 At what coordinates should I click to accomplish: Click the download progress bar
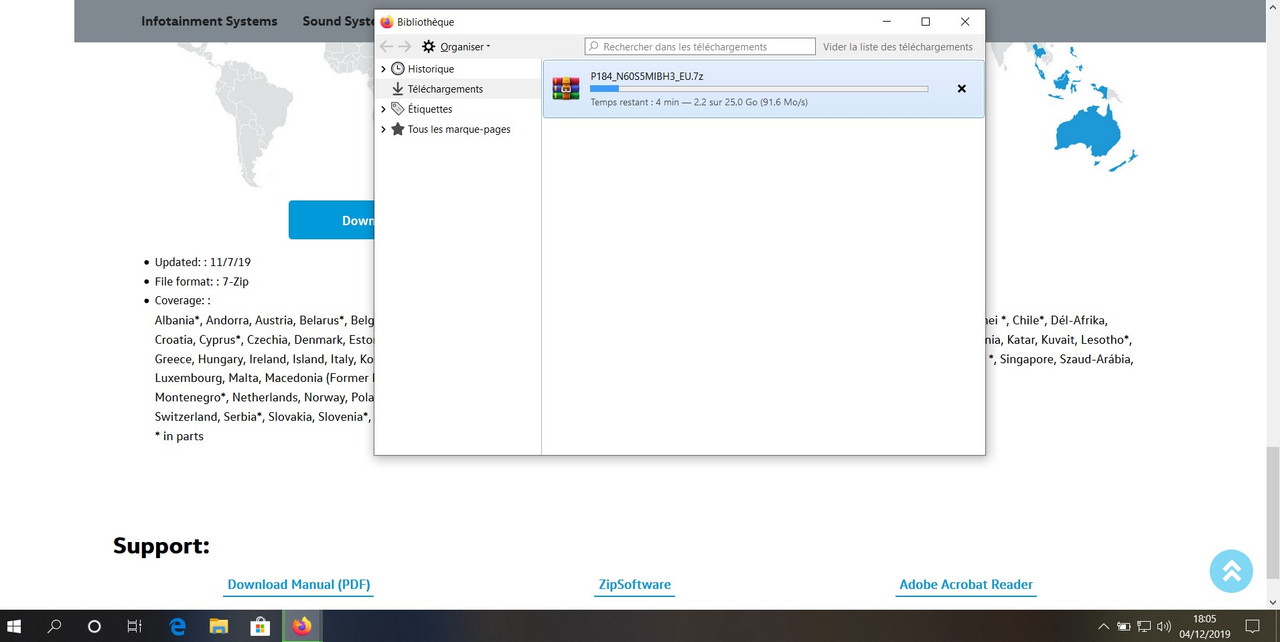tap(759, 89)
